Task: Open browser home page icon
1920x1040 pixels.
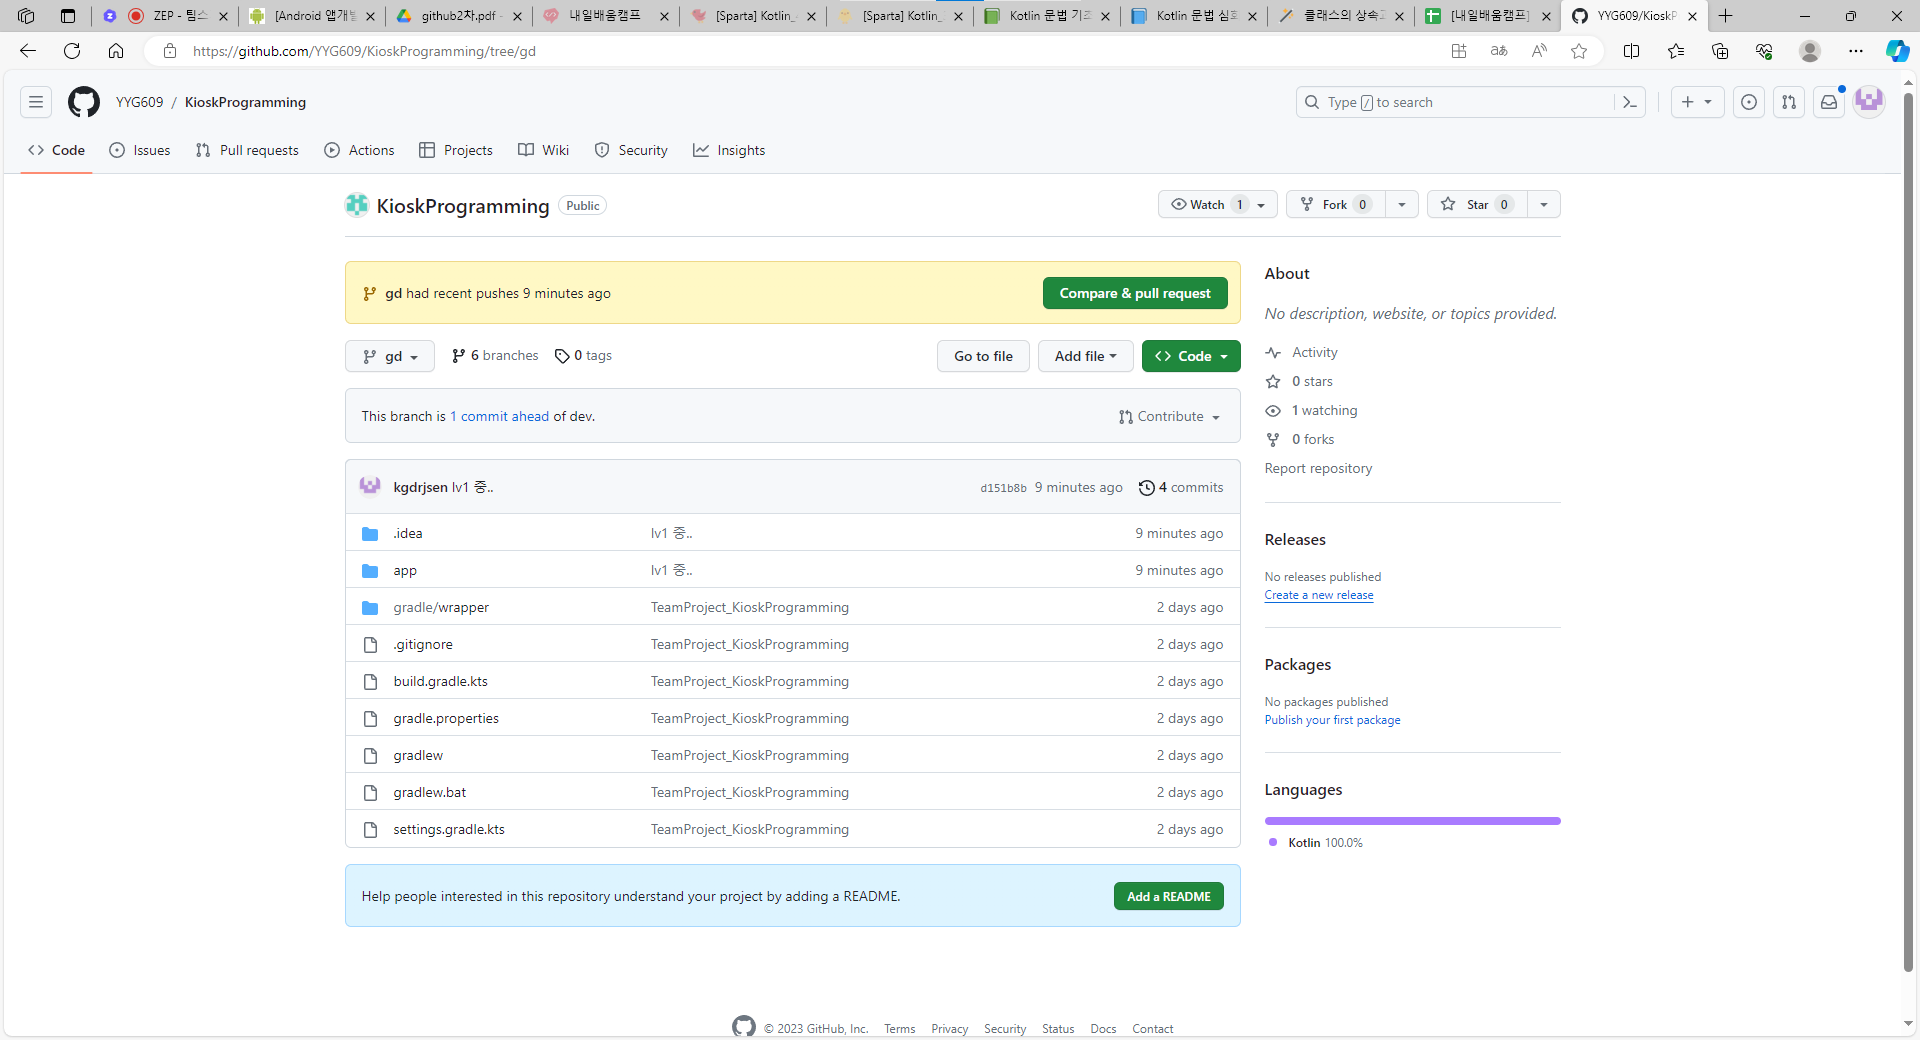Action: coord(116,51)
